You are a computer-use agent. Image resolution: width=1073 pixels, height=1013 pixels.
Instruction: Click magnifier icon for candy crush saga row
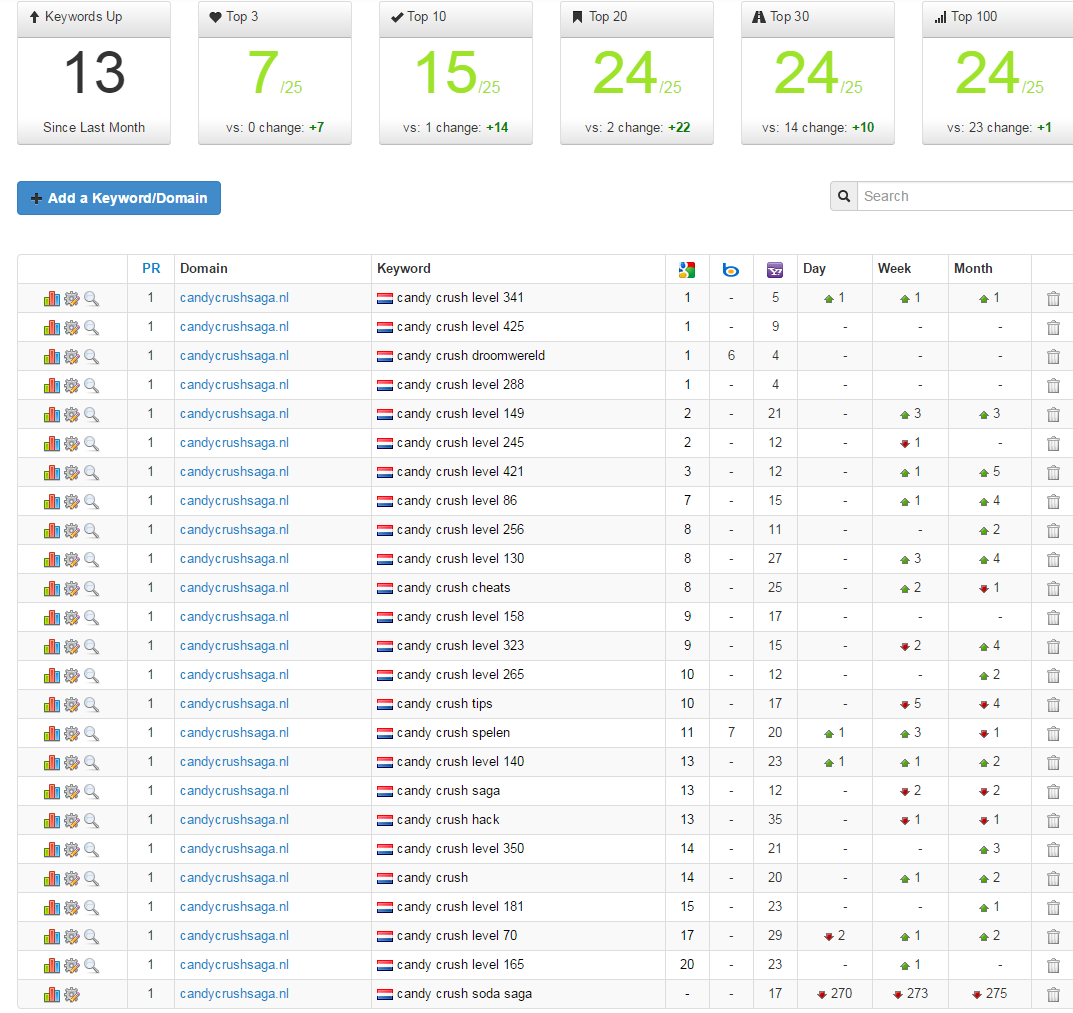tap(91, 791)
